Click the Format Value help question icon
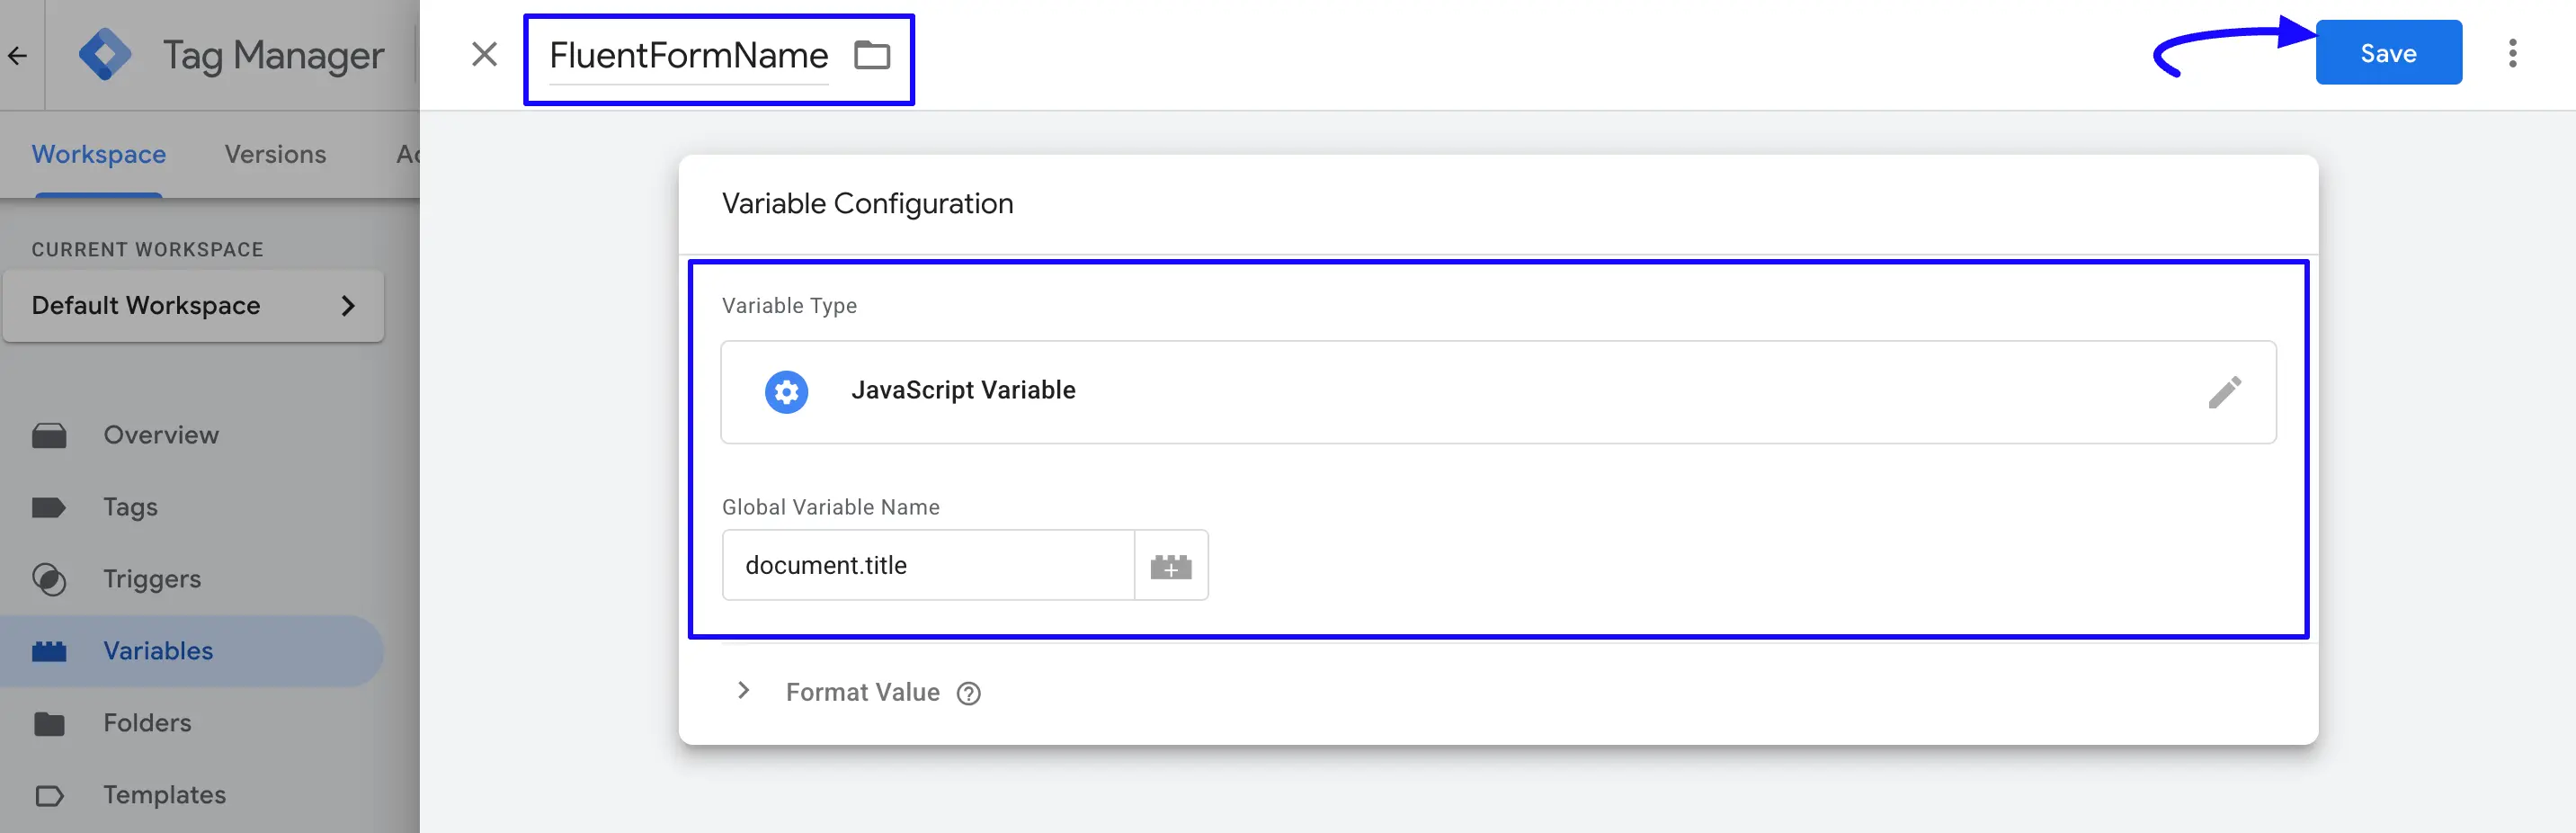Viewport: 2576px width, 833px height. point(968,693)
